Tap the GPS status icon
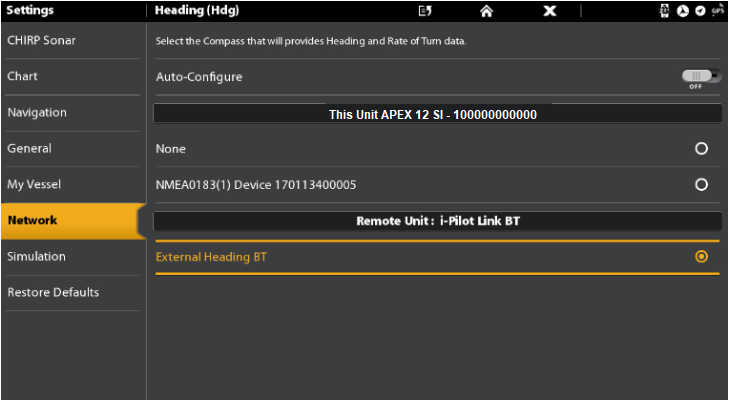 [717, 10]
